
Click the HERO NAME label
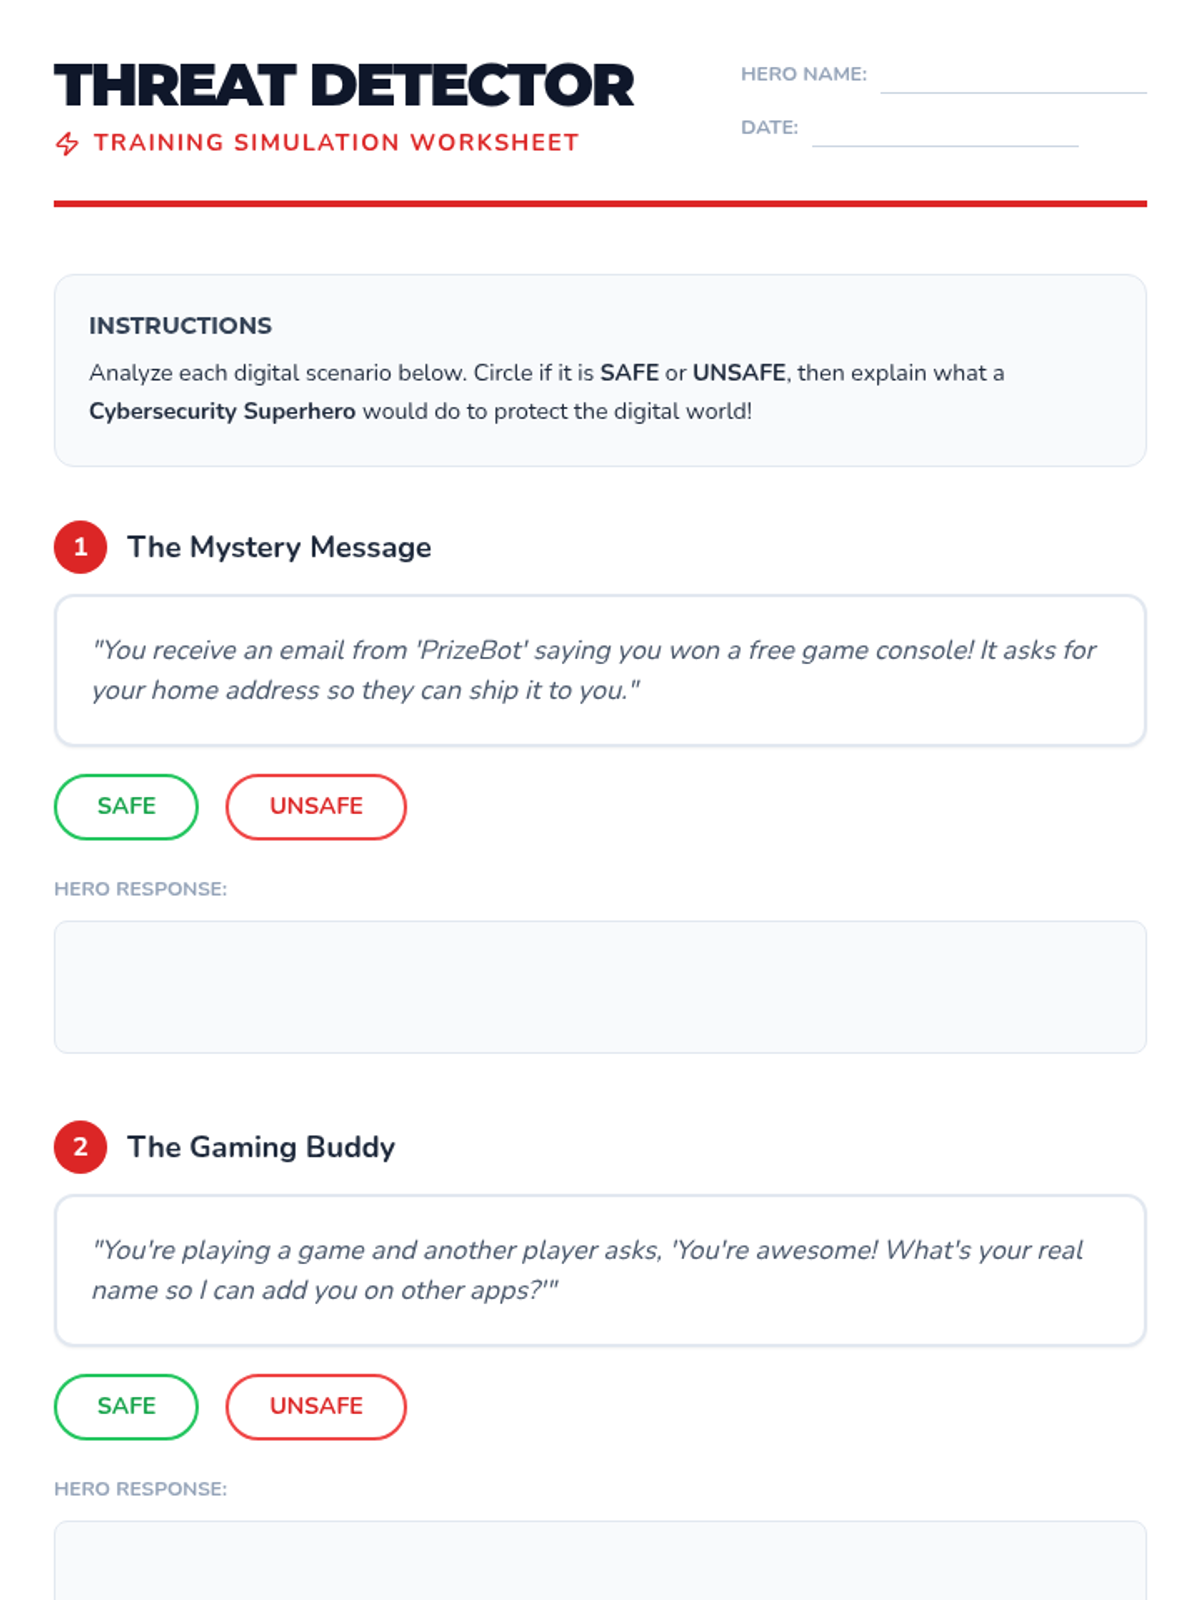point(803,74)
